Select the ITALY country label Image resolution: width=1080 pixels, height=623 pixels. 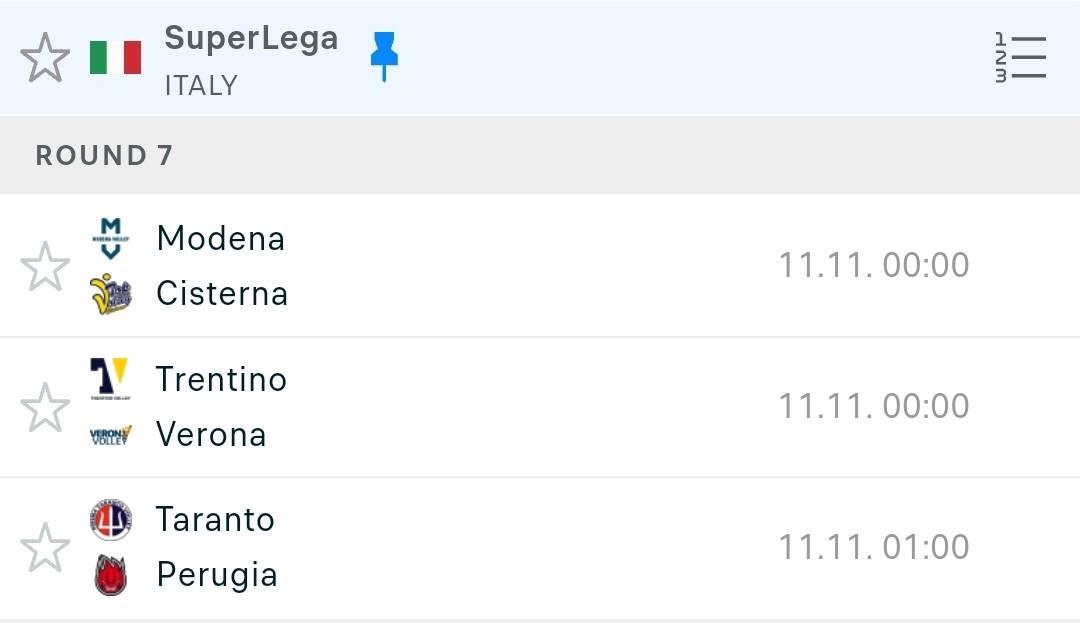(x=201, y=86)
